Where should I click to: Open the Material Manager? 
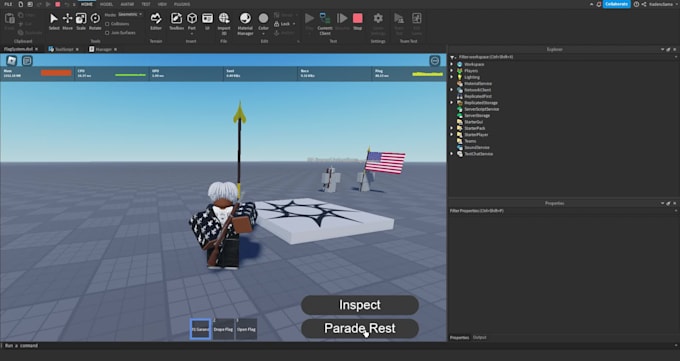click(x=245, y=23)
